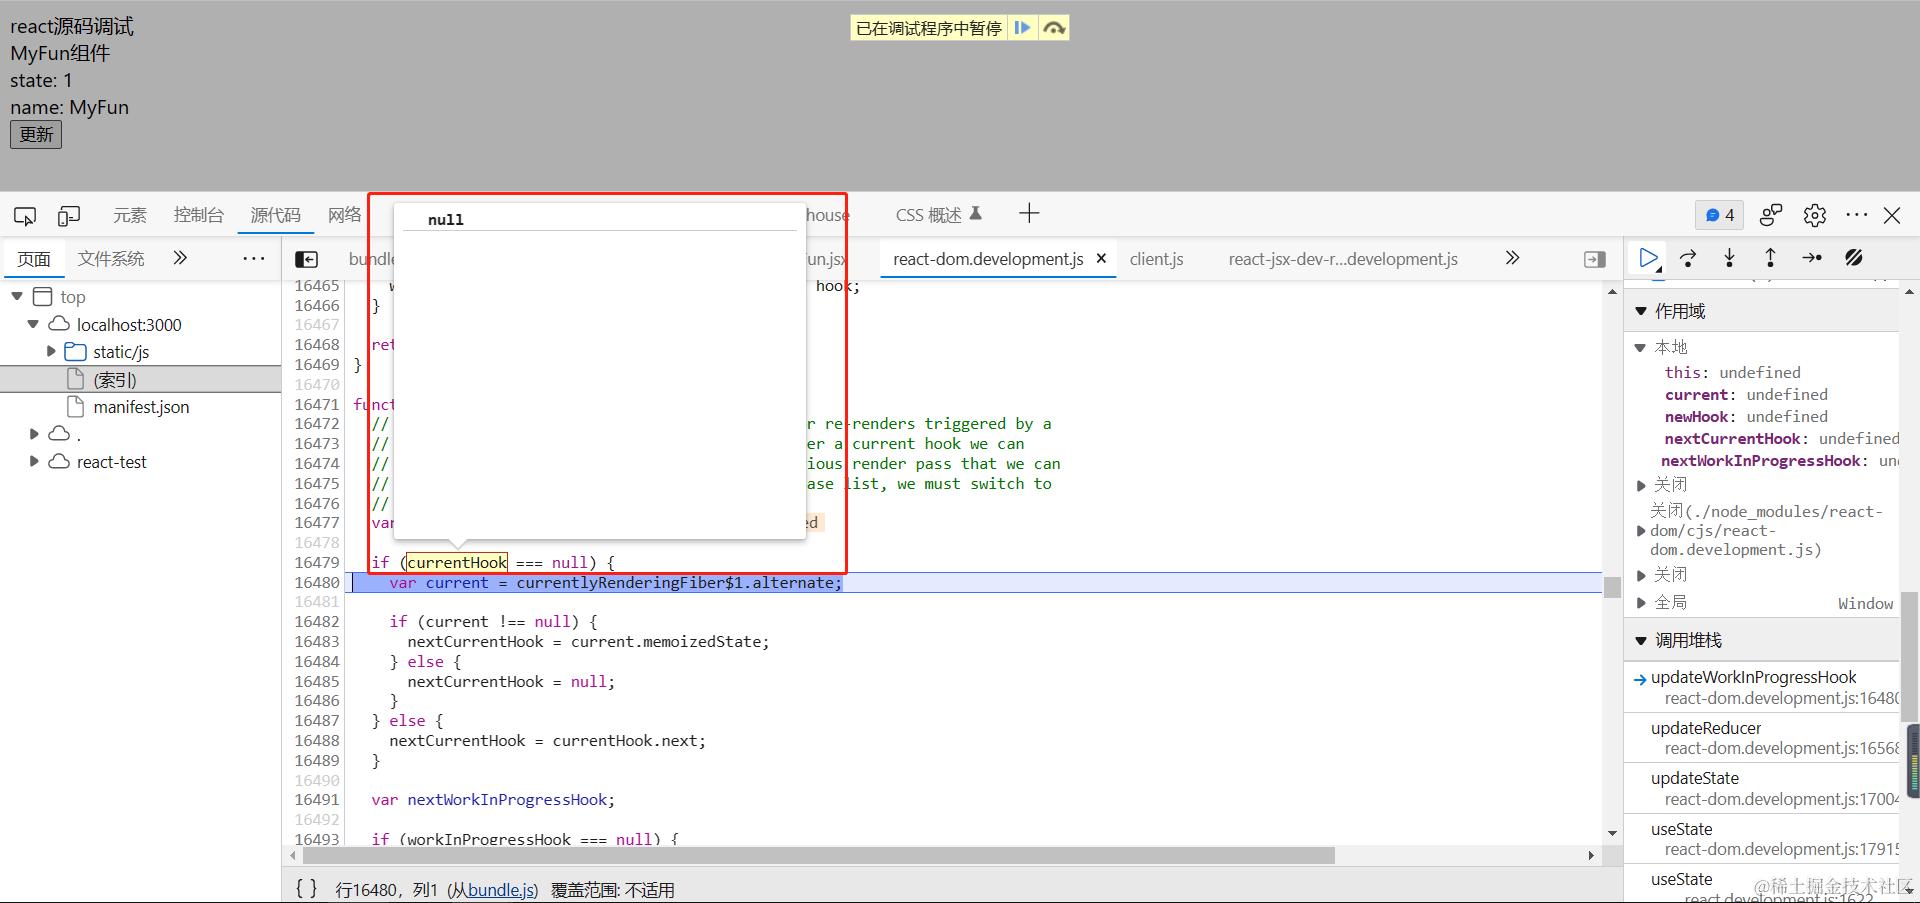This screenshot has width=1920, height=903.
Task: Hide the navigator sidebar
Action: click(307, 259)
